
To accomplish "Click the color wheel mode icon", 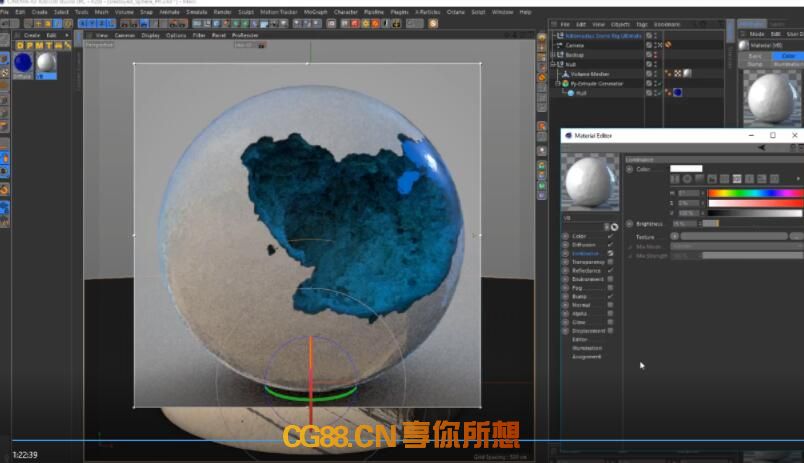I will coord(687,179).
